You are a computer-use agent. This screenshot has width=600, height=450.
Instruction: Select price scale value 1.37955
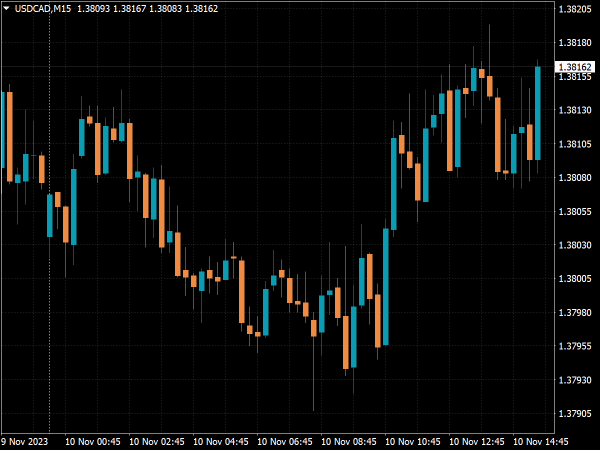point(575,346)
